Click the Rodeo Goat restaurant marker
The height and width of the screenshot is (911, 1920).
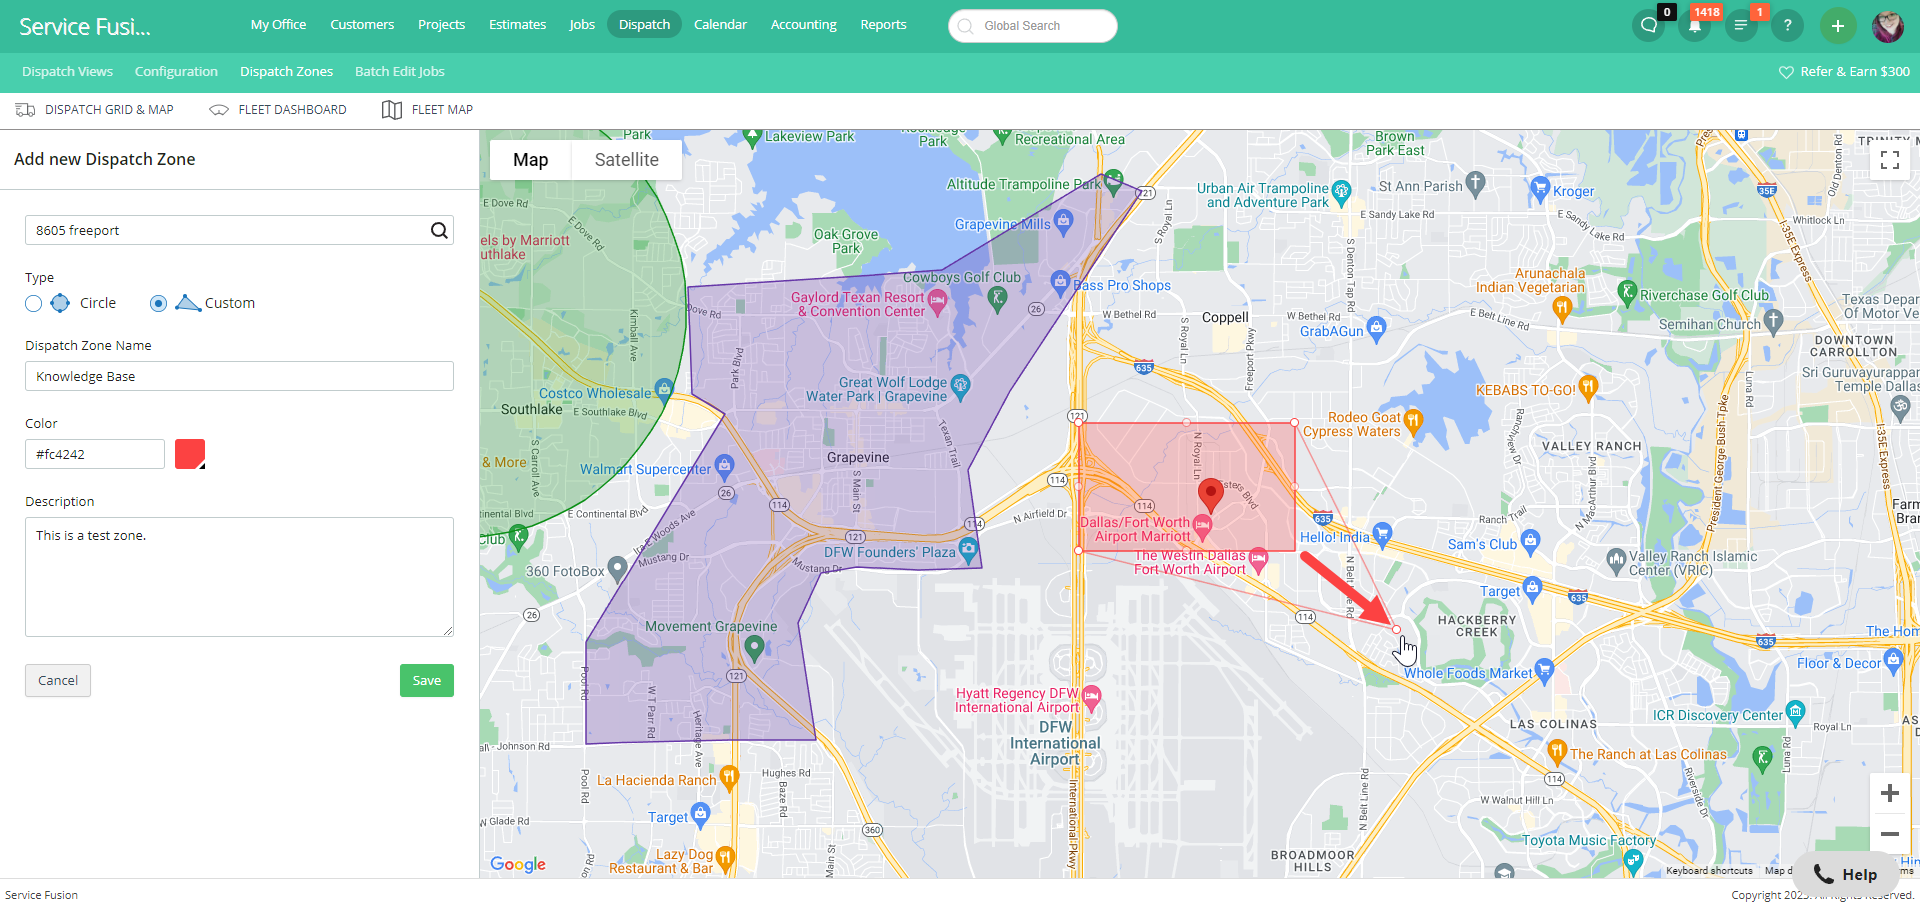[1412, 421]
